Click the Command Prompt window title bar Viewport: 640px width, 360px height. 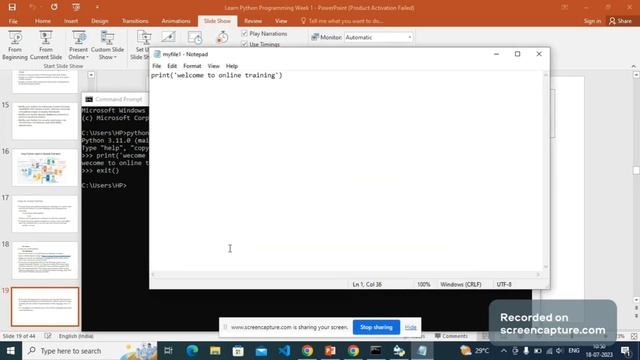115,99
